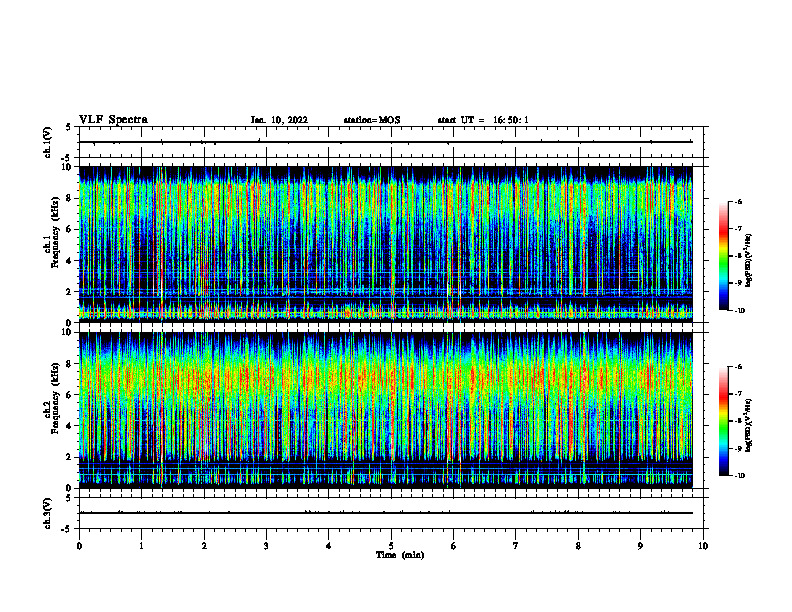This screenshot has height=612, width=792.
Task: Select the ch.2 colorbar log(PSD) label
Action: click(x=749, y=426)
